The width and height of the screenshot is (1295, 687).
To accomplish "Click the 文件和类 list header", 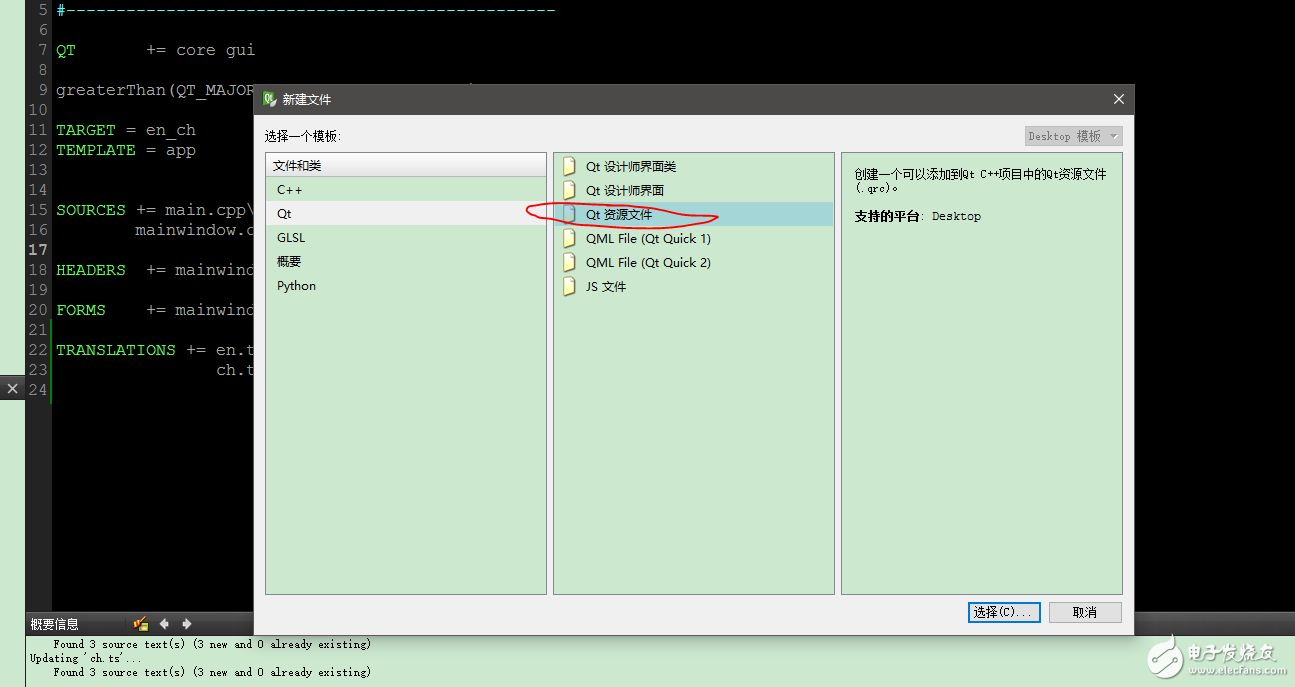I will (x=406, y=166).
